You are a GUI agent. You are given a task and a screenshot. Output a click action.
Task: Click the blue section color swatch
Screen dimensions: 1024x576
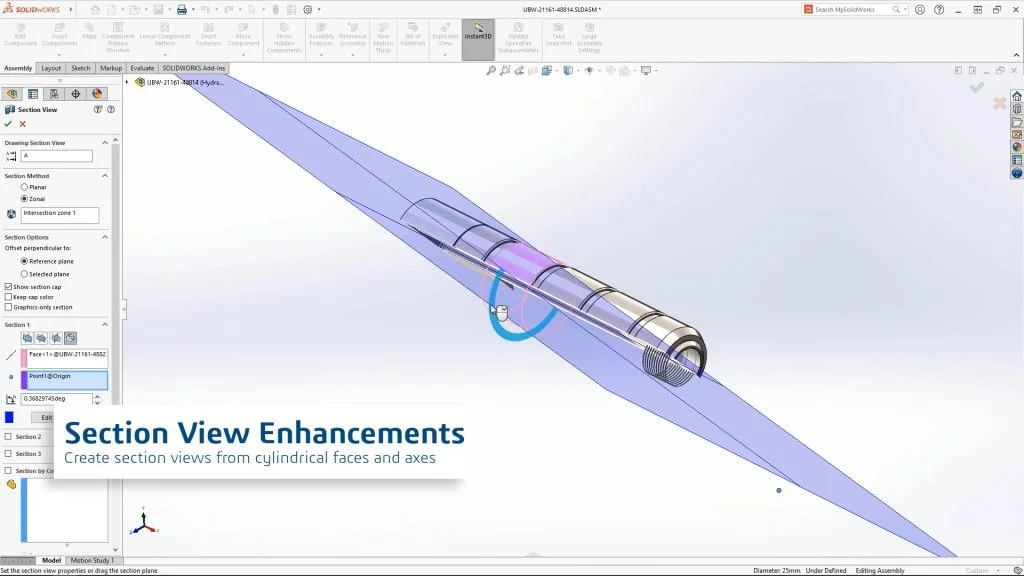click(x=10, y=417)
